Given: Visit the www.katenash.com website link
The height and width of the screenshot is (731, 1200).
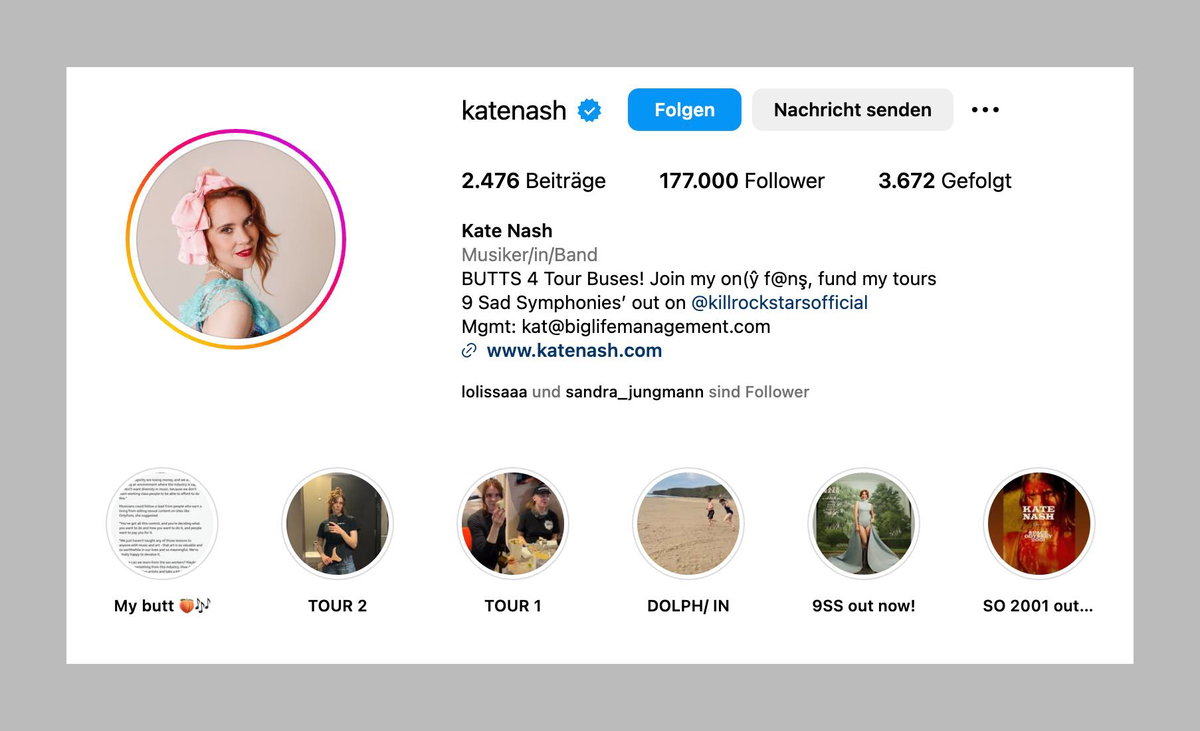Looking at the screenshot, I should 574,351.
